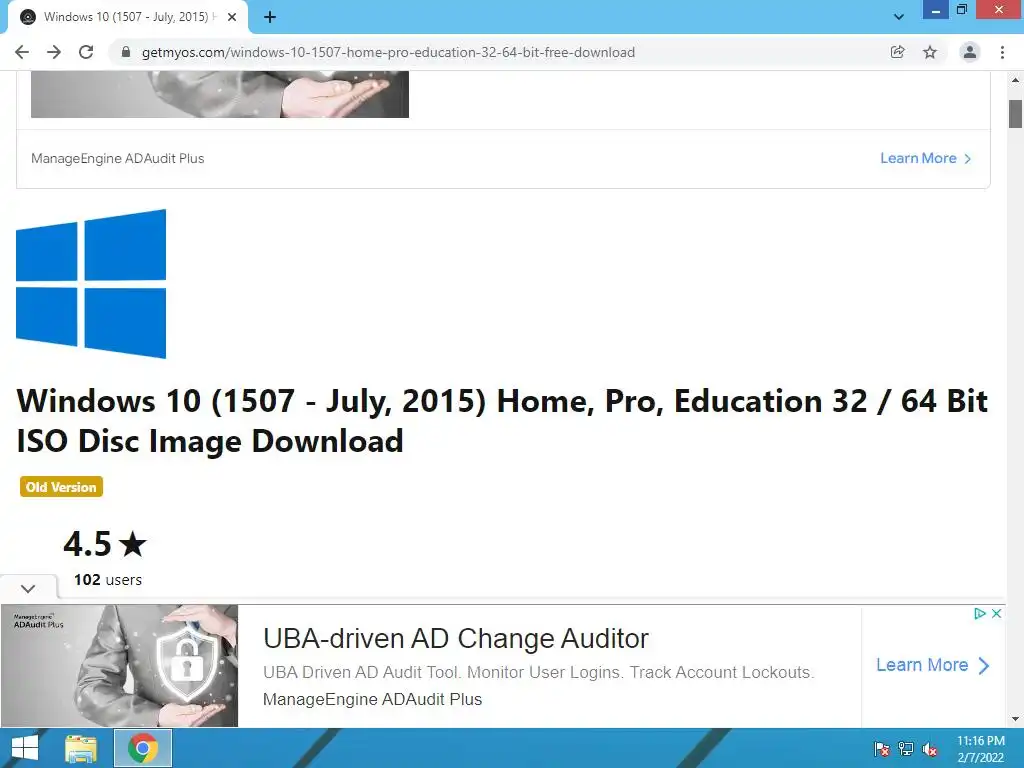Screen dimensions: 1024x768
Task: Collapse the bottom ad with the chevron
Action: pos(28,588)
